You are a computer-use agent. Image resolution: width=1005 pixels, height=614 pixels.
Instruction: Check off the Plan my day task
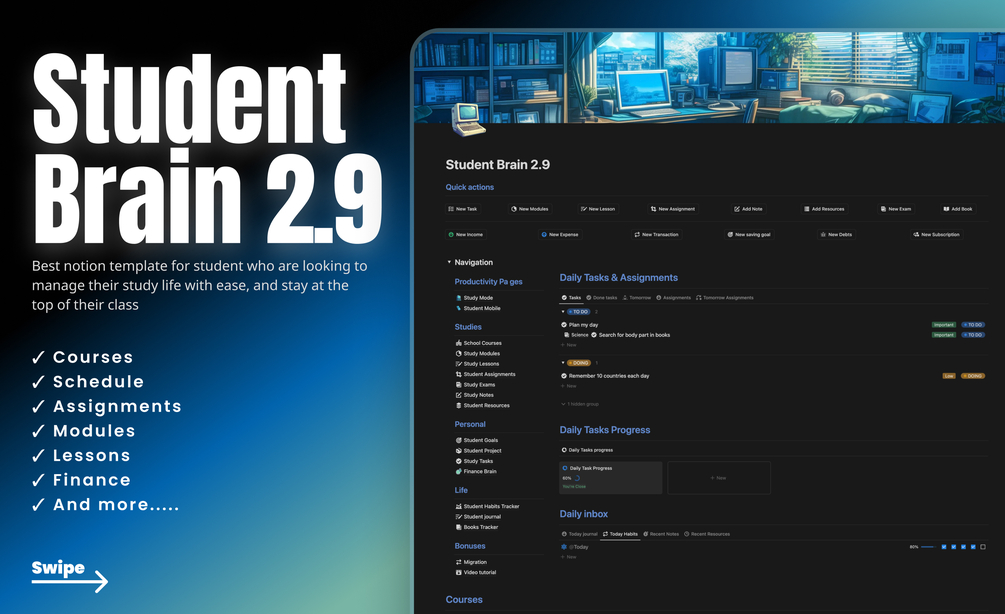[564, 325]
